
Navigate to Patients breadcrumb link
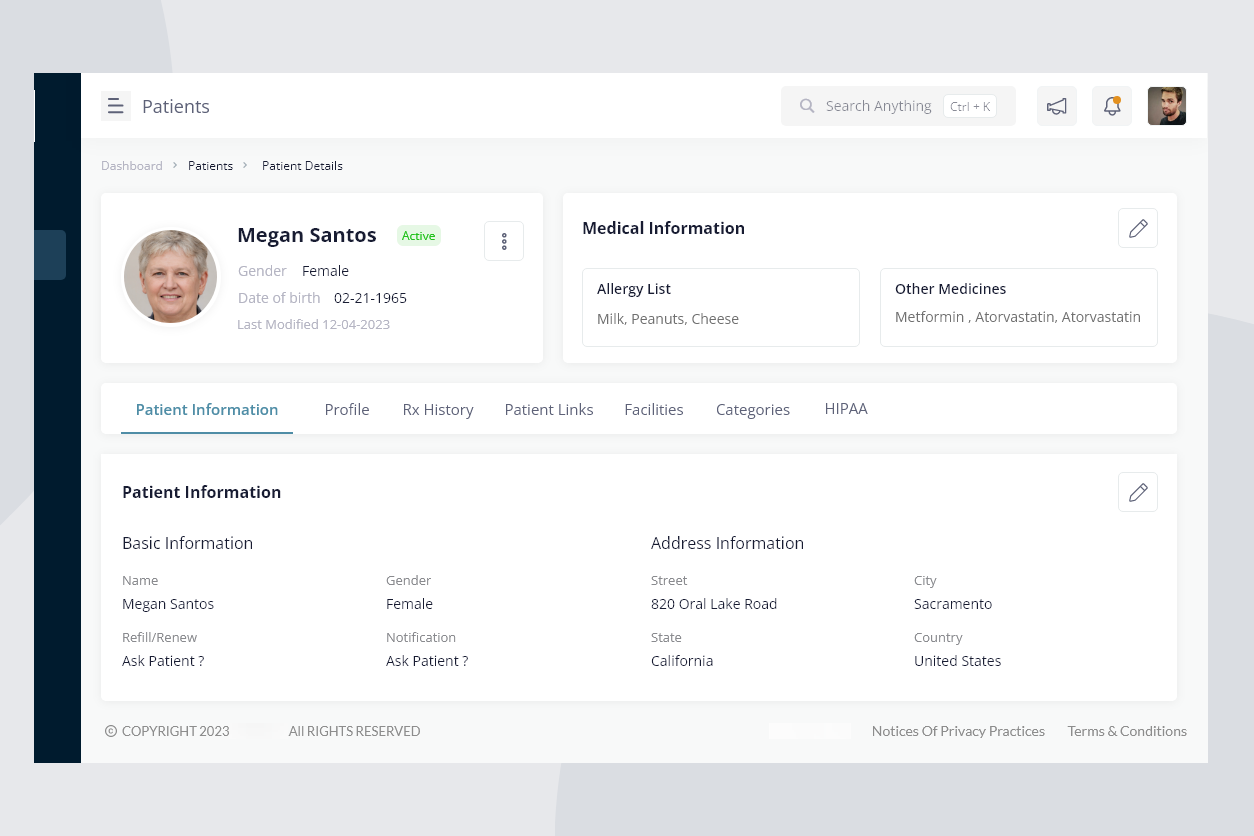click(210, 166)
